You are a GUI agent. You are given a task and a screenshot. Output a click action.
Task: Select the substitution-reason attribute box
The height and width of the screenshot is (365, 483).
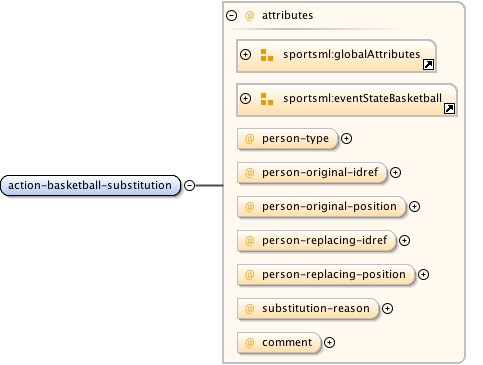click(x=308, y=309)
